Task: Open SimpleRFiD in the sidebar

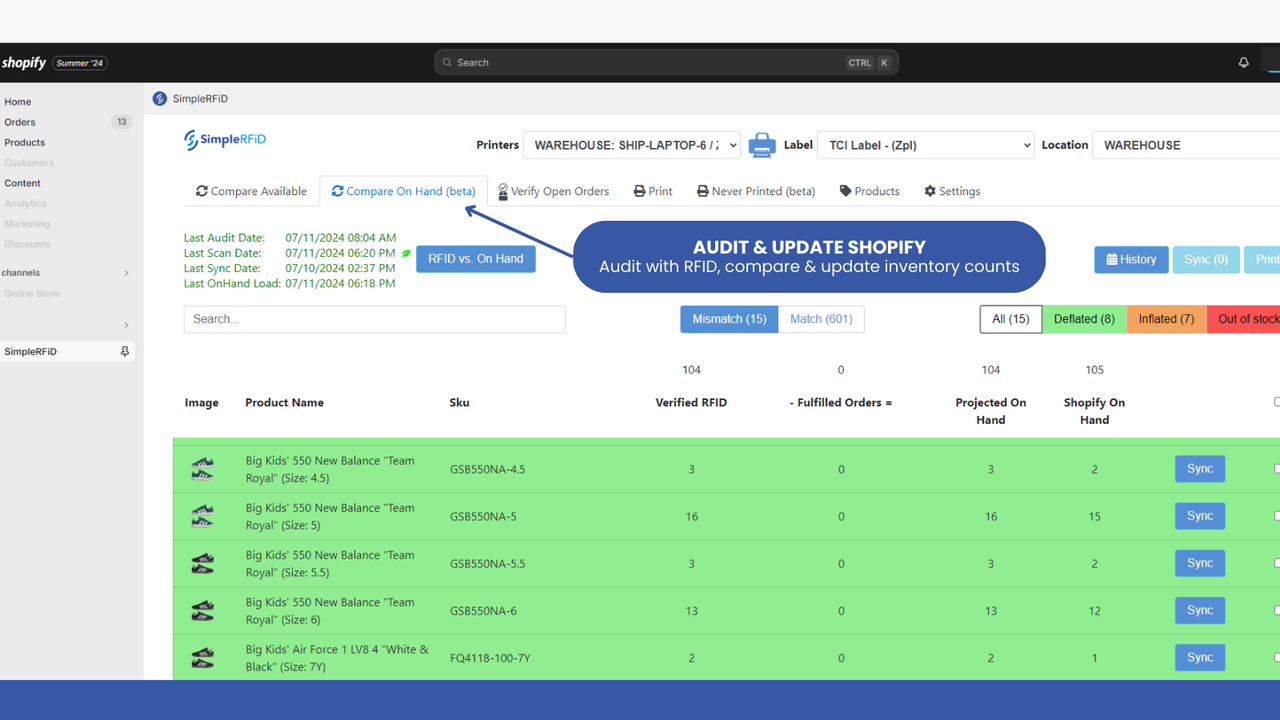Action: 31,352
